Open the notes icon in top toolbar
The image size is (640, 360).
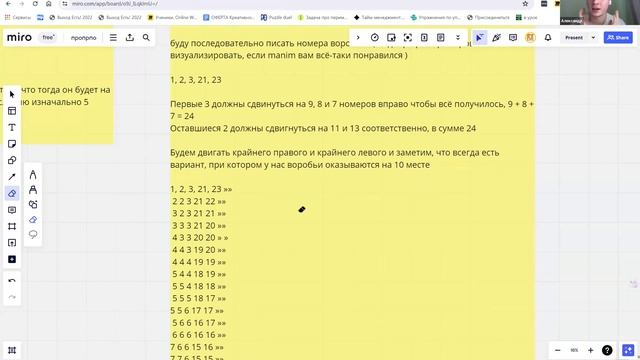point(440,38)
